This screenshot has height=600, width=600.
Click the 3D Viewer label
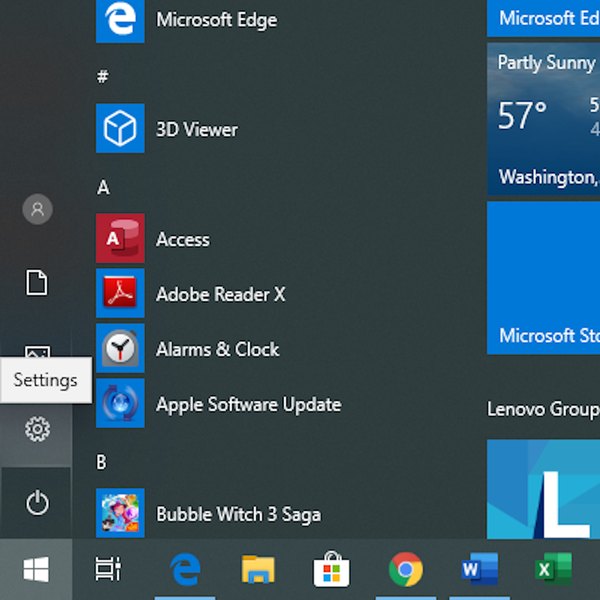pos(197,130)
